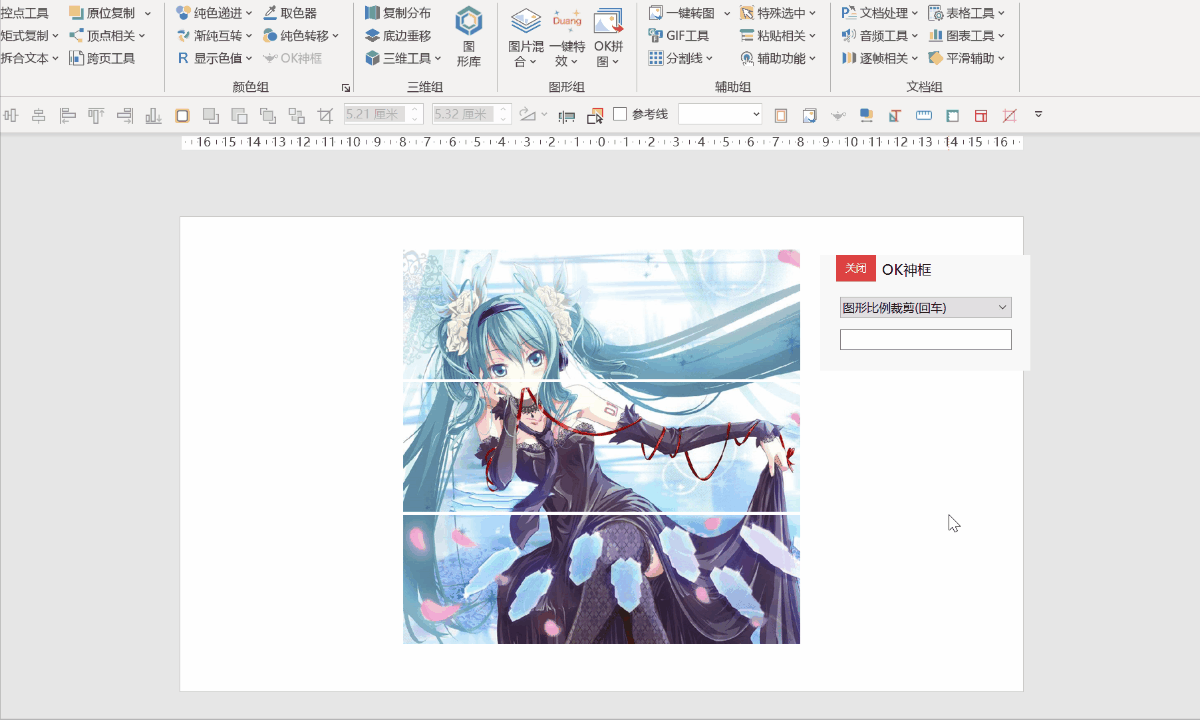Open the 辅助功能 menu
1200x720 pixels.
click(x=778, y=58)
